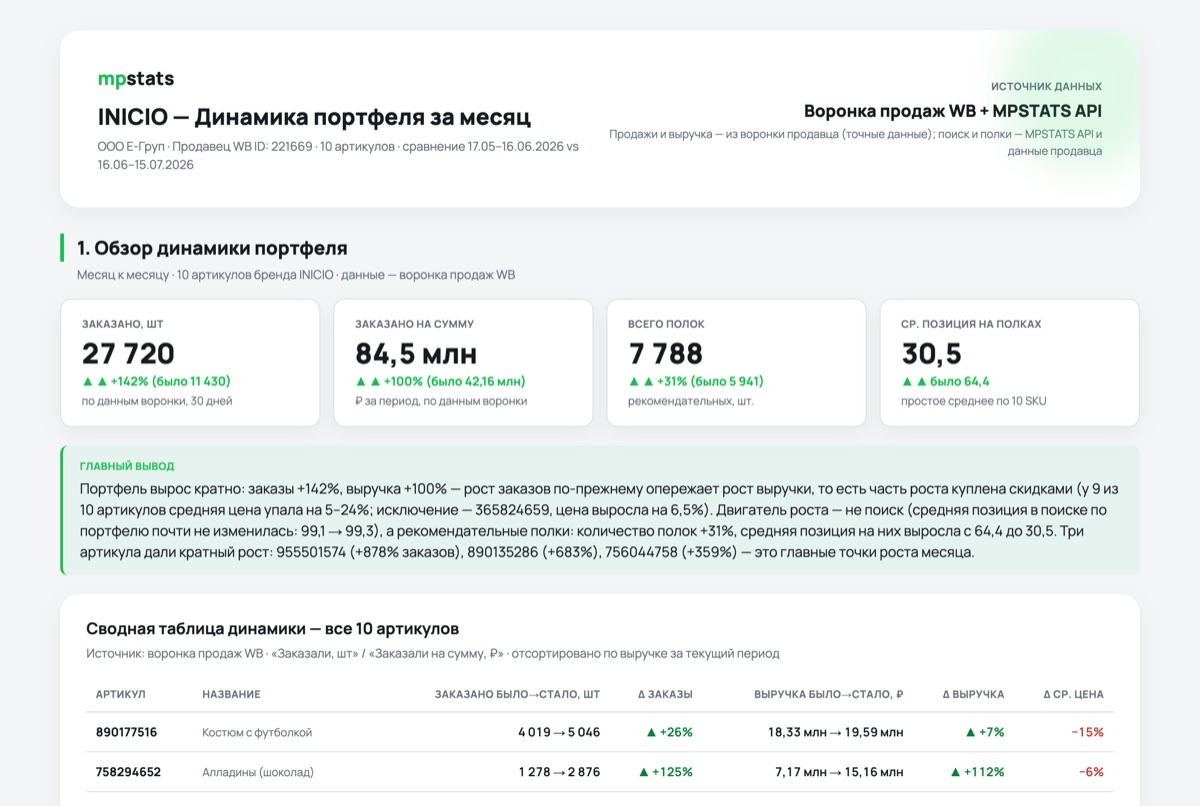
Task: Click the product name 'Костюм с футболкой'
Action: (x=257, y=732)
